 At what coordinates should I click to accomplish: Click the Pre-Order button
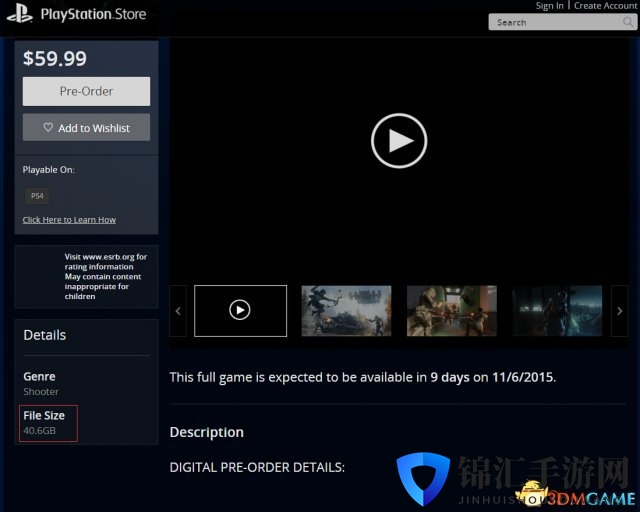pyautogui.click(x=87, y=91)
